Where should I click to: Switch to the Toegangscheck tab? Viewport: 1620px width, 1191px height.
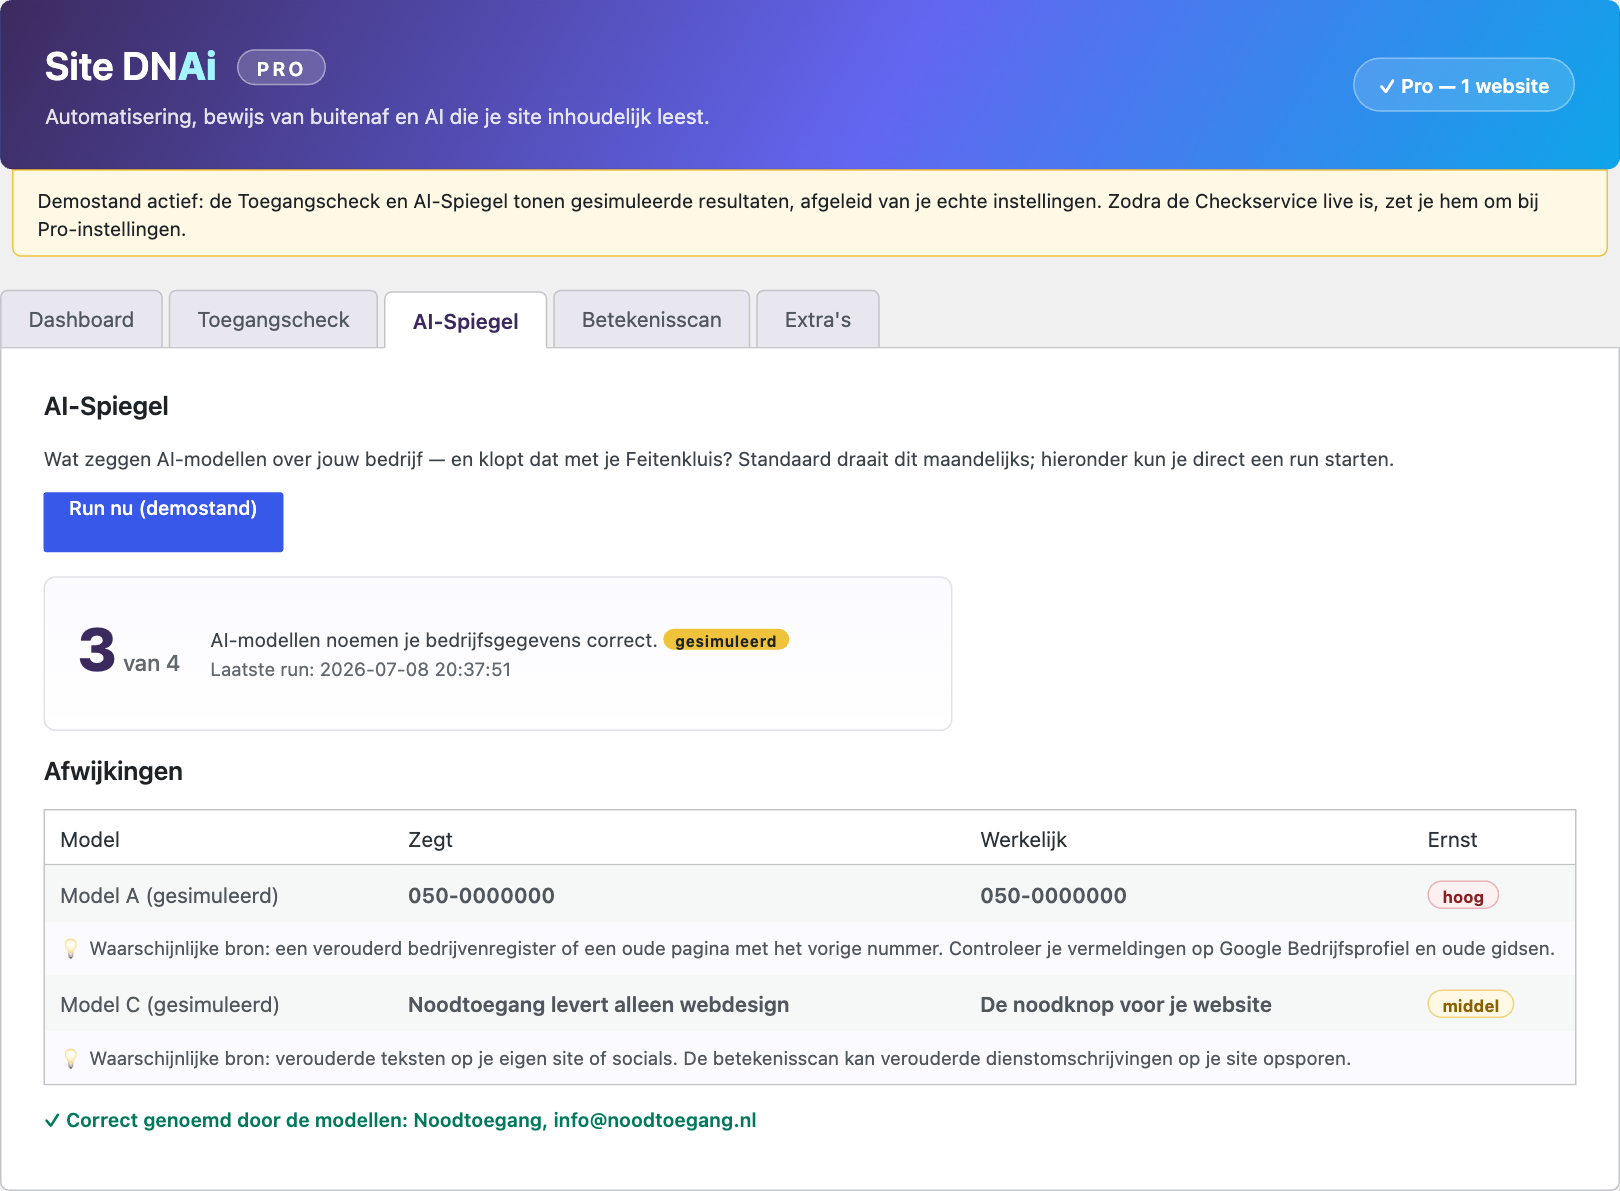click(273, 320)
